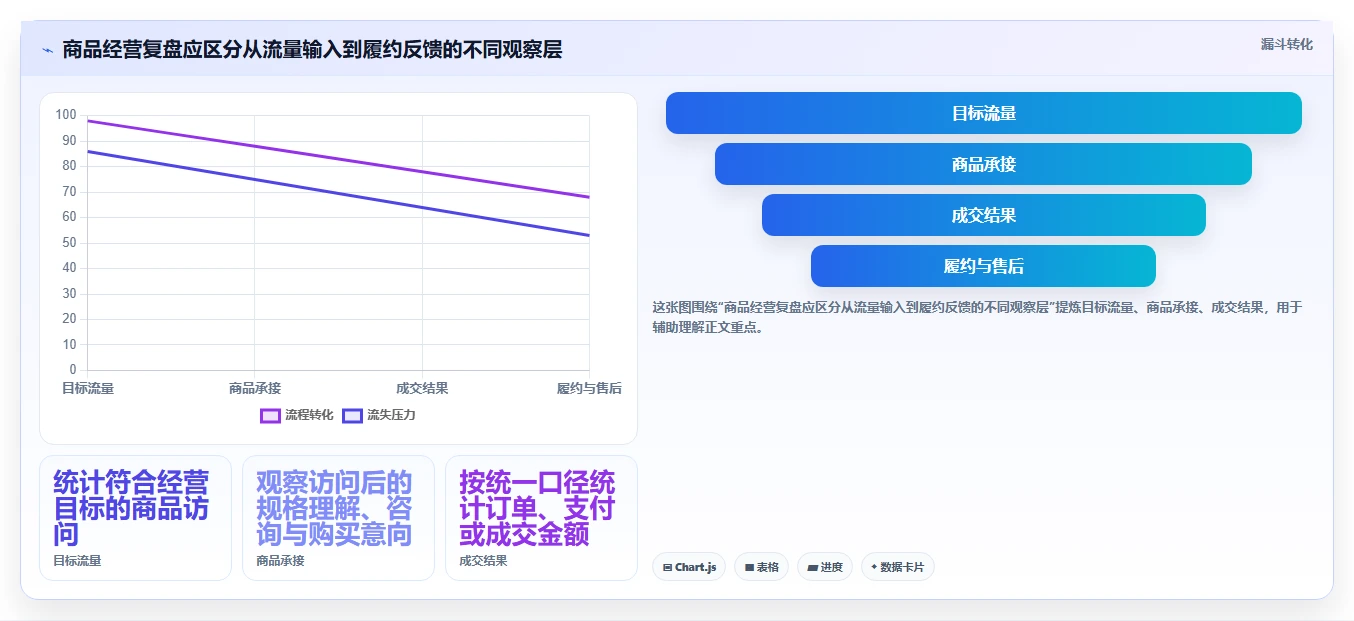This screenshot has width=1354, height=621.
Task: Click the card heading 商品经营复盘应区分从流量输入到履约反馈的不同观察层
Action: [312, 49]
